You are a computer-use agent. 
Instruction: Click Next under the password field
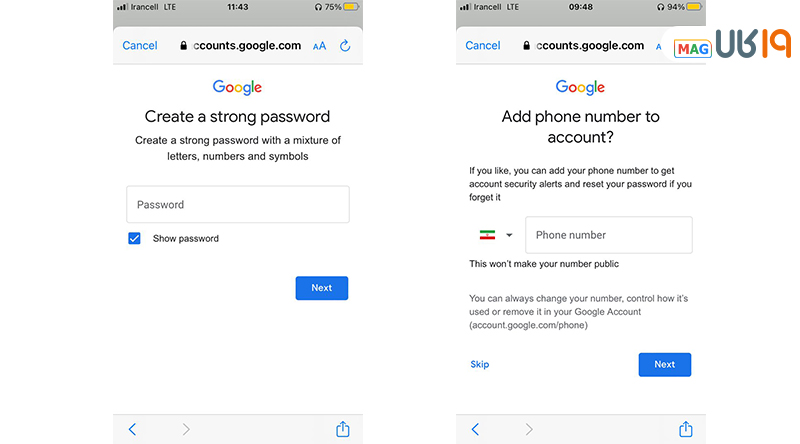pos(321,288)
